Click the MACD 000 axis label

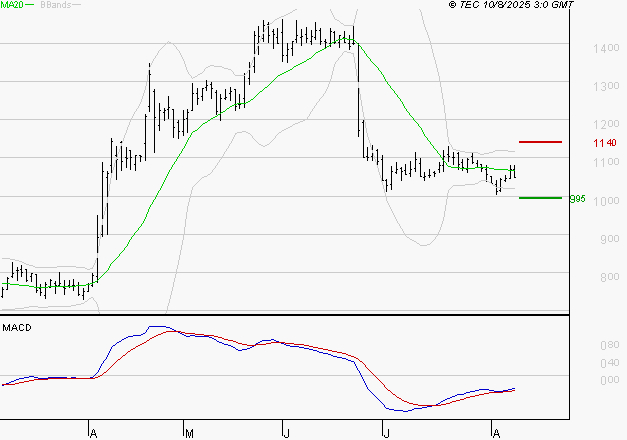610,380
